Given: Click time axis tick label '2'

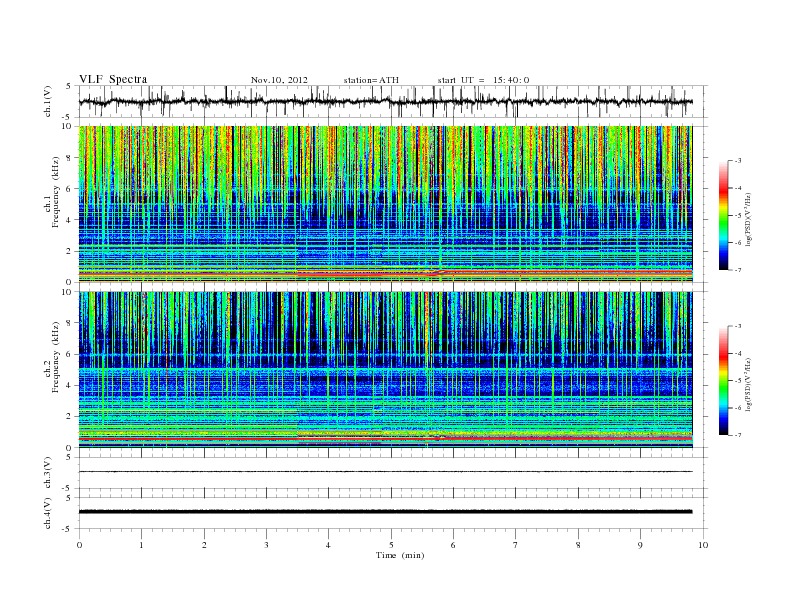Looking at the screenshot, I should coord(204,545).
